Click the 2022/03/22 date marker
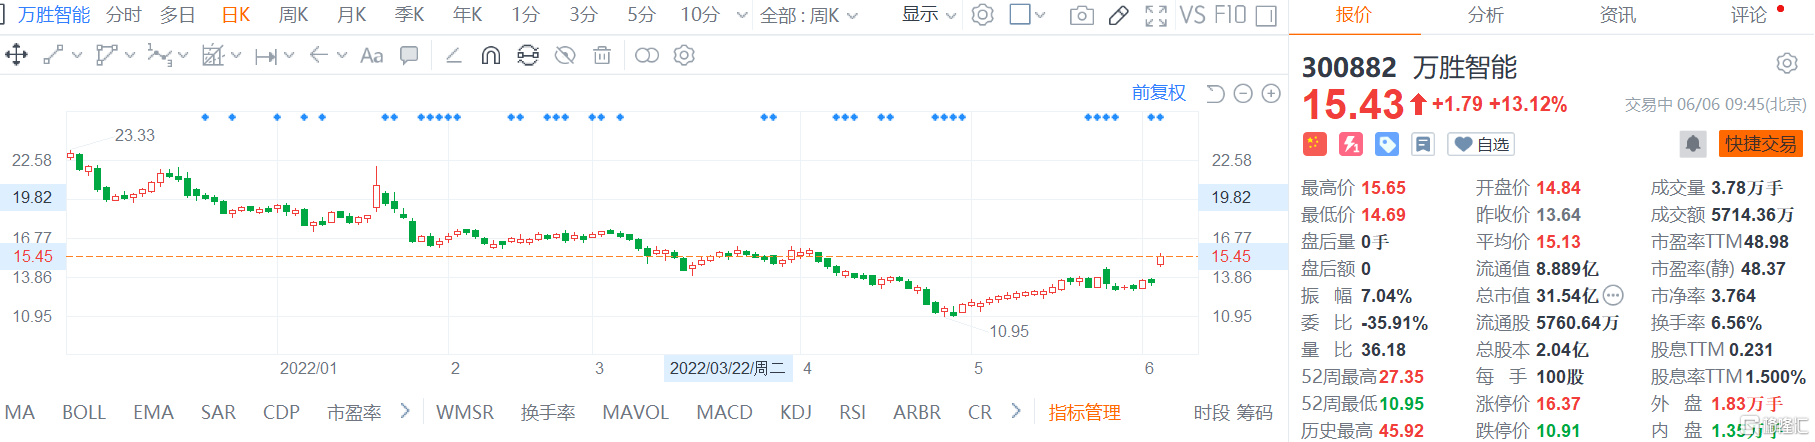 click(x=728, y=368)
